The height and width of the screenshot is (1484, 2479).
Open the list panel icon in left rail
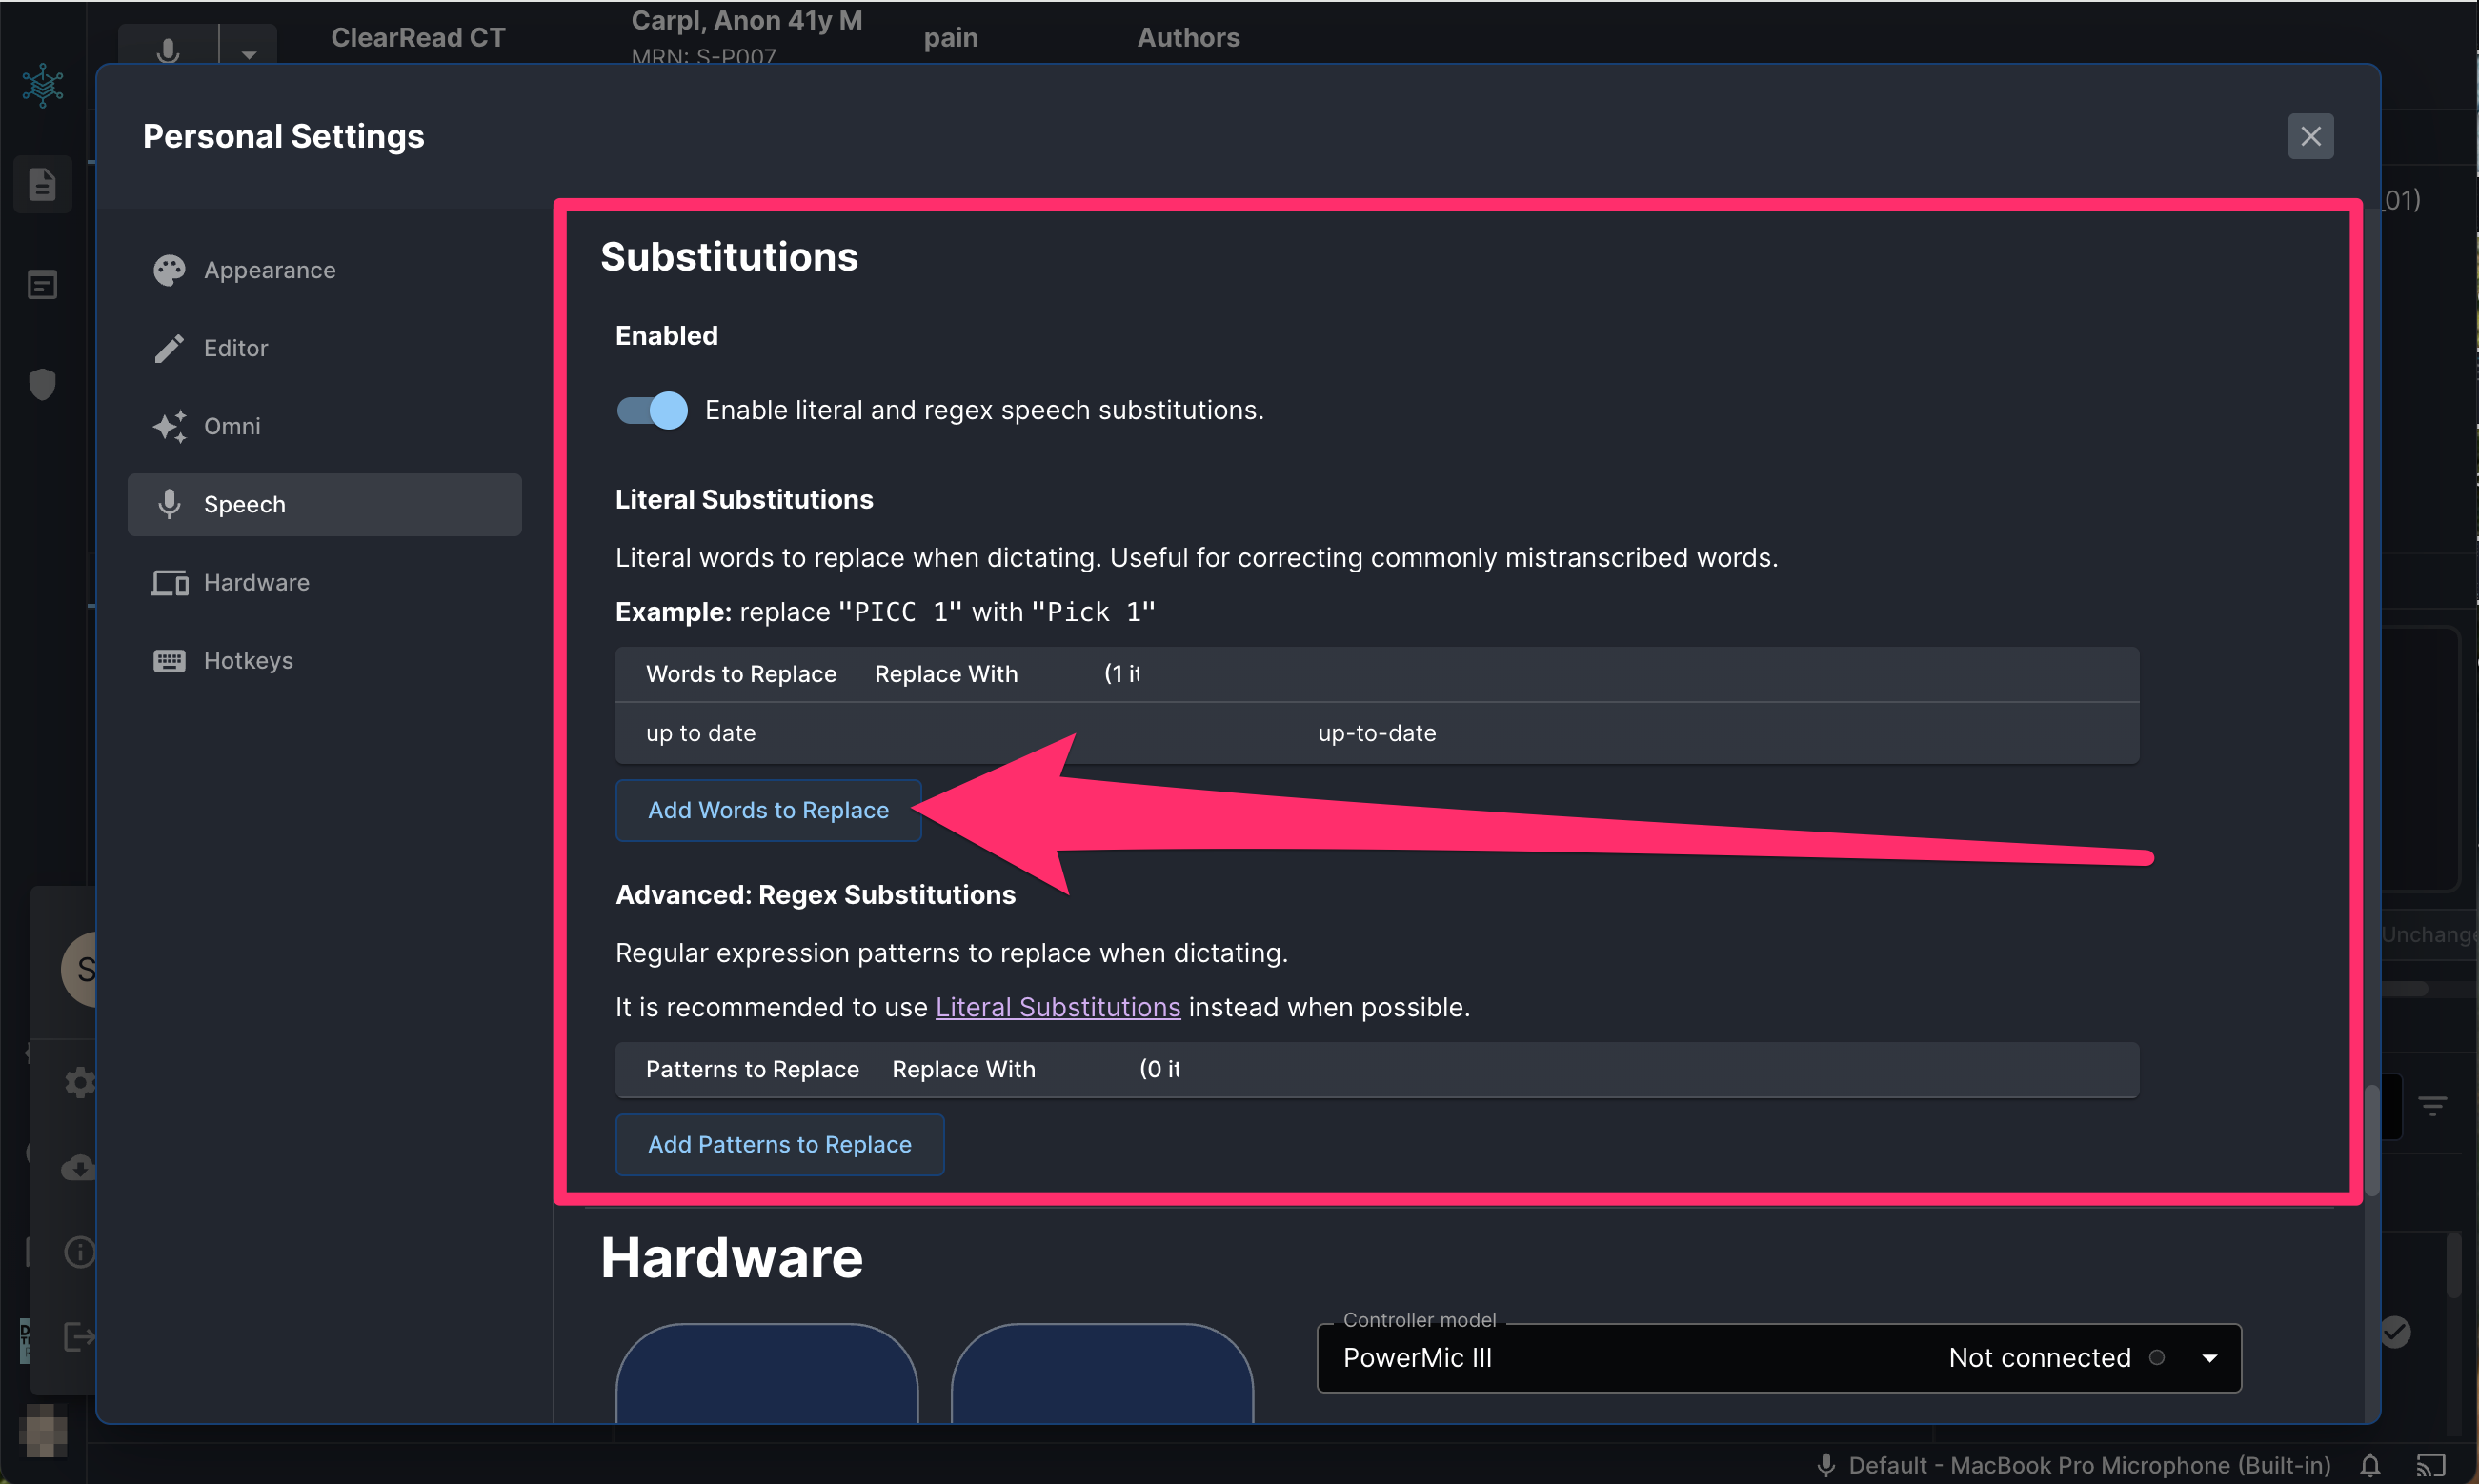(42, 285)
